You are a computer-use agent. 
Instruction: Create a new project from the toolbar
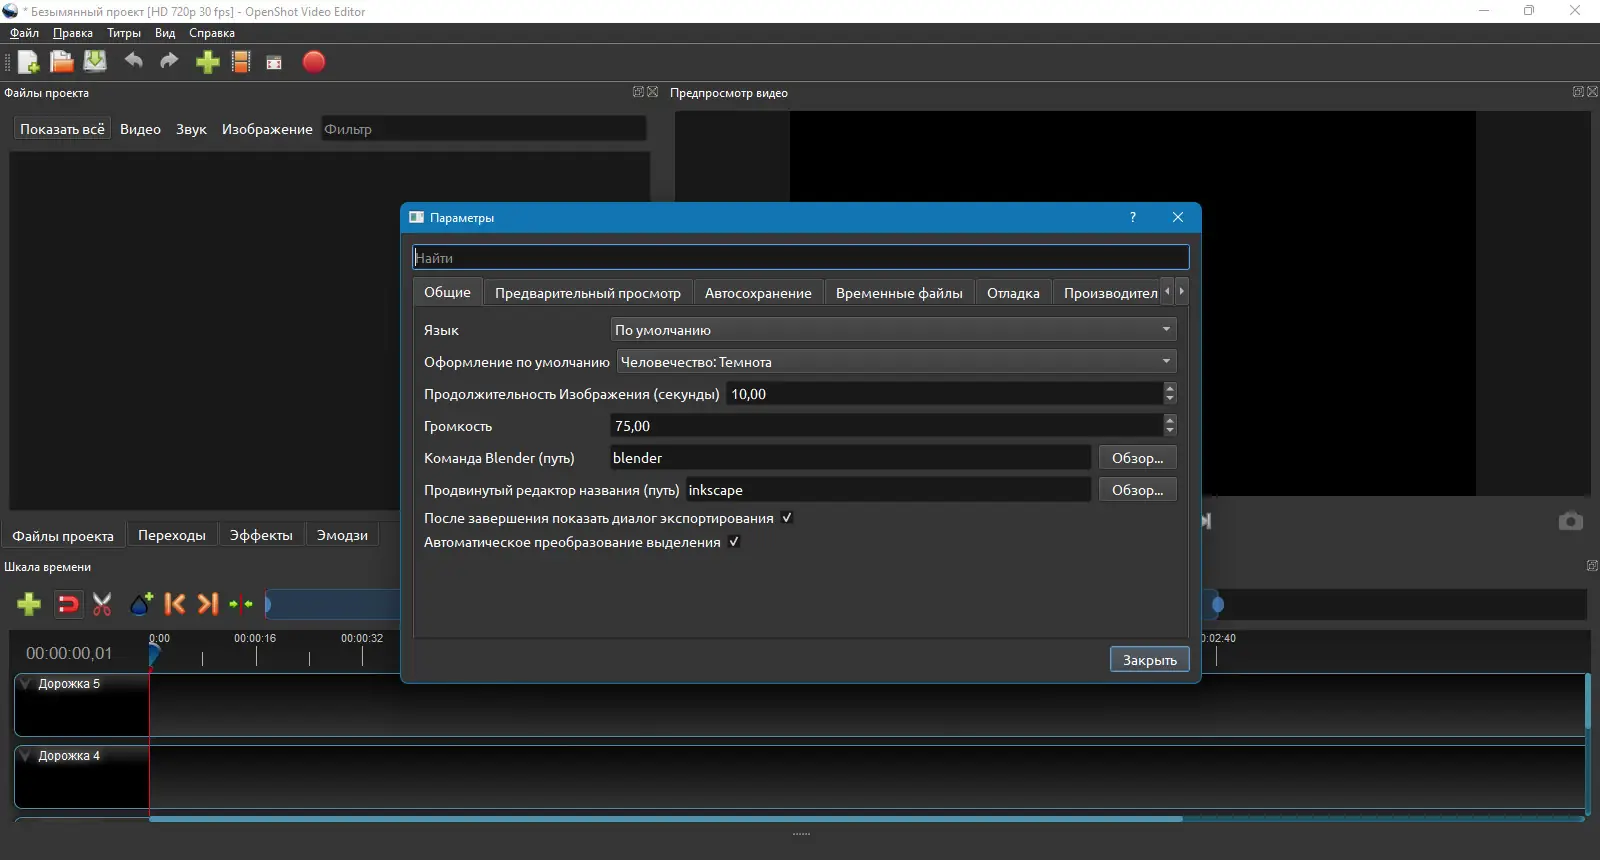[x=29, y=62]
